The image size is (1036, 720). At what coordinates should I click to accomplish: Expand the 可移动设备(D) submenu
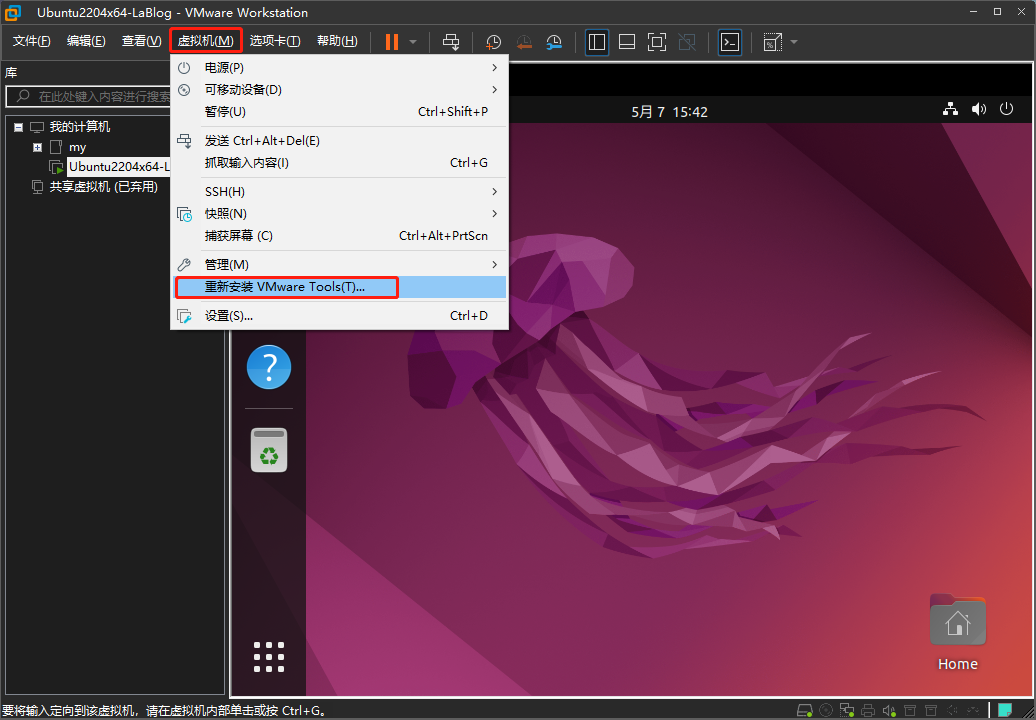(x=340, y=90)
